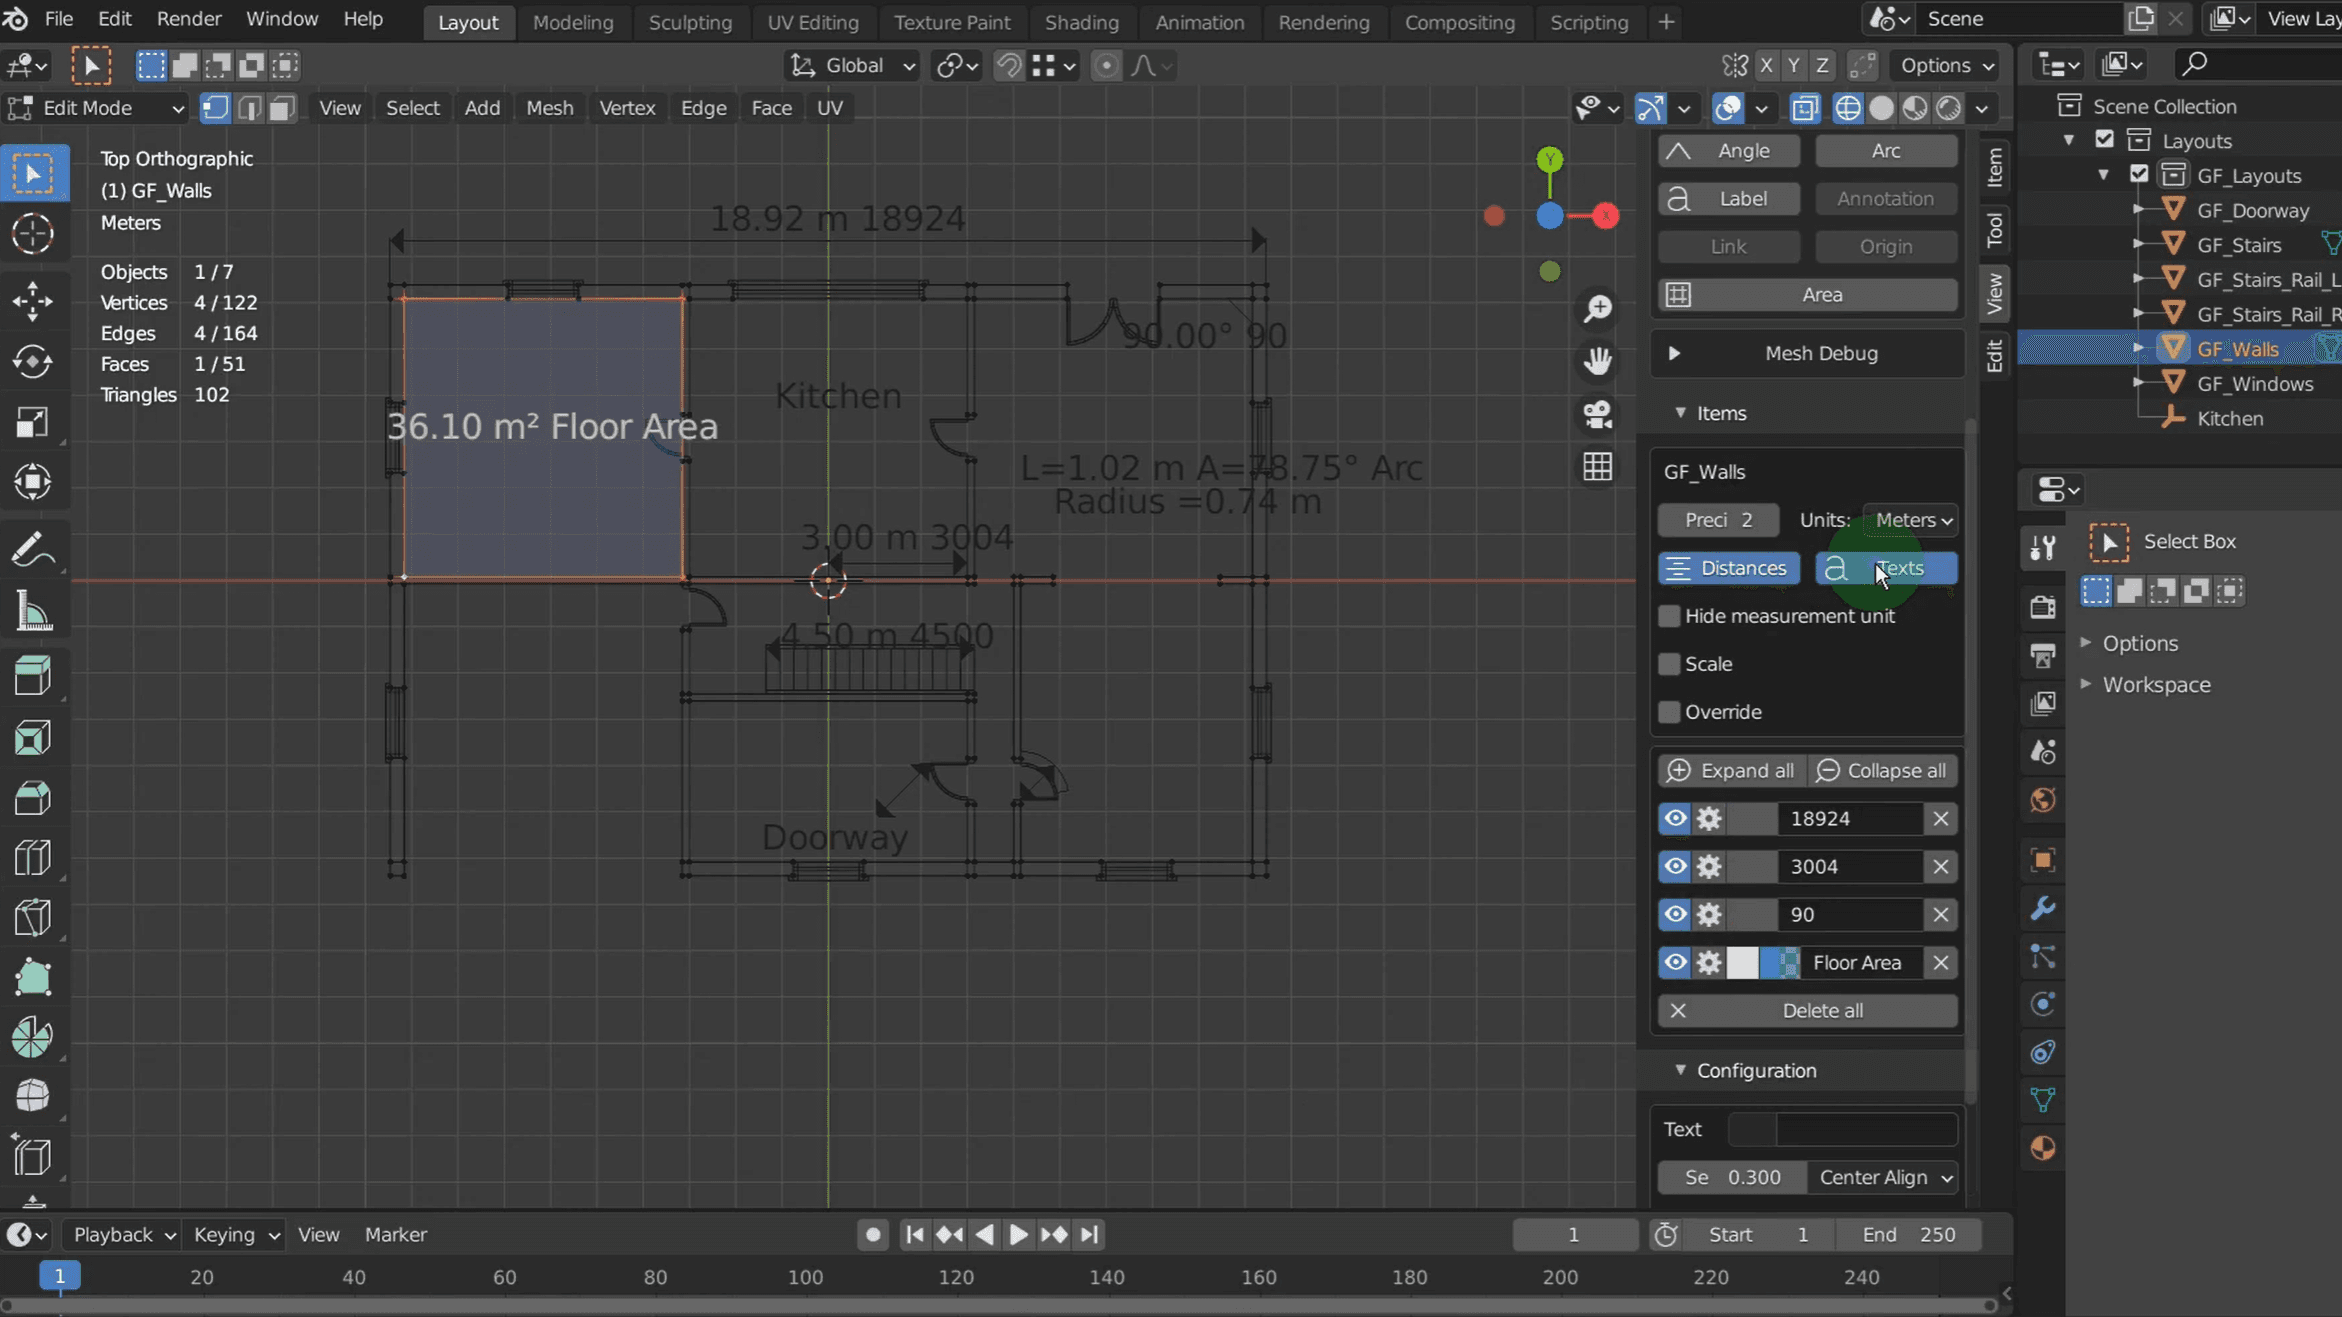This screenshot has width=2342, height=1317.
Task: Click the timeline play button
Action: tap(1018, 1234)
